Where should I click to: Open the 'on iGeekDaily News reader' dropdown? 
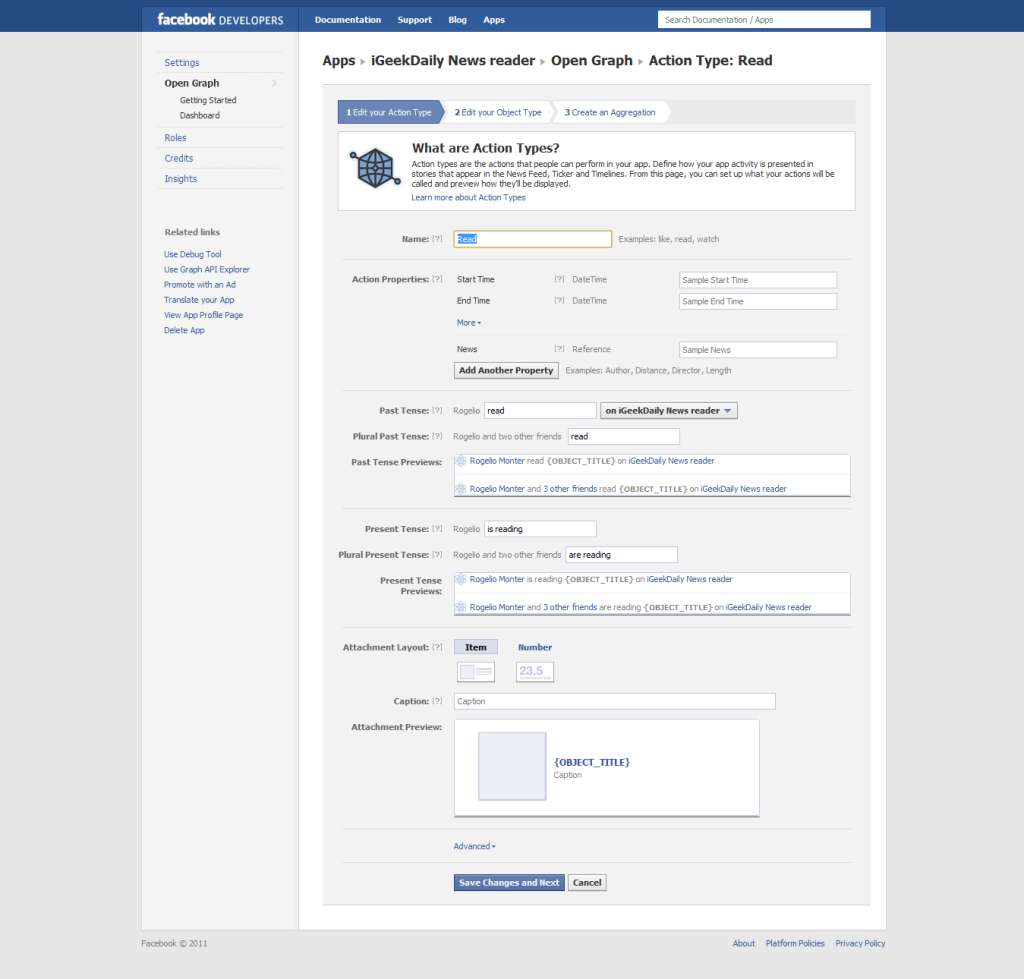point(669,411)
